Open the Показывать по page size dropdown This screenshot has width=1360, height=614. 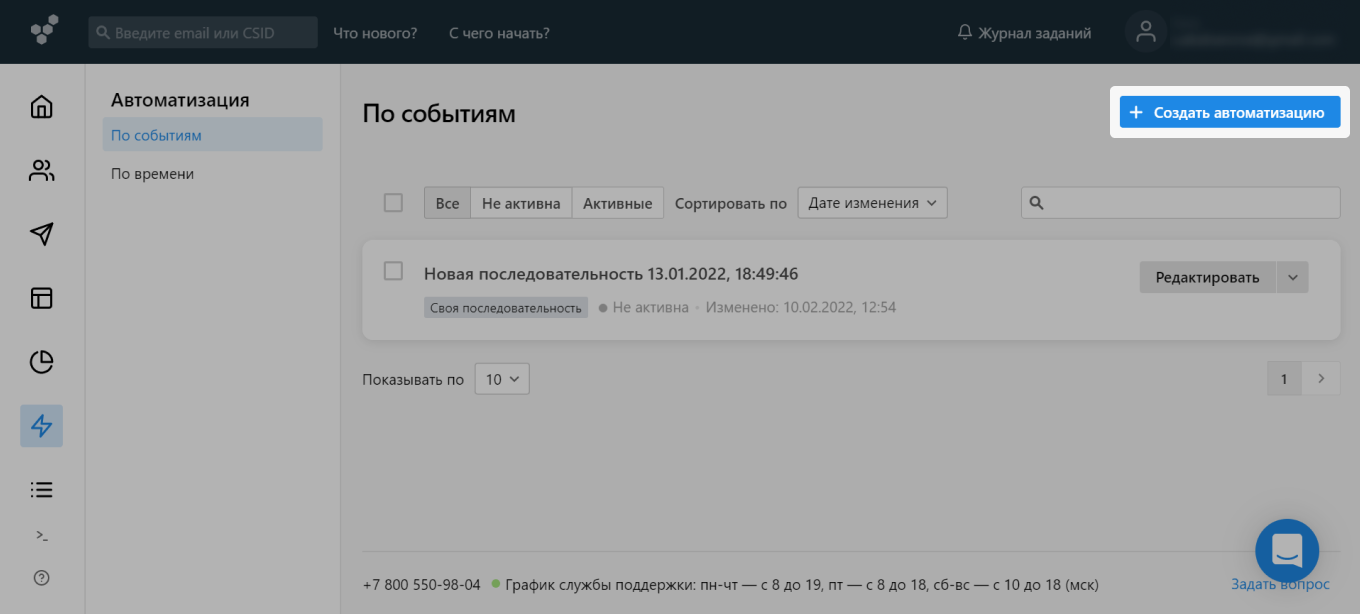pyautogui.click(x=501, y=378)
